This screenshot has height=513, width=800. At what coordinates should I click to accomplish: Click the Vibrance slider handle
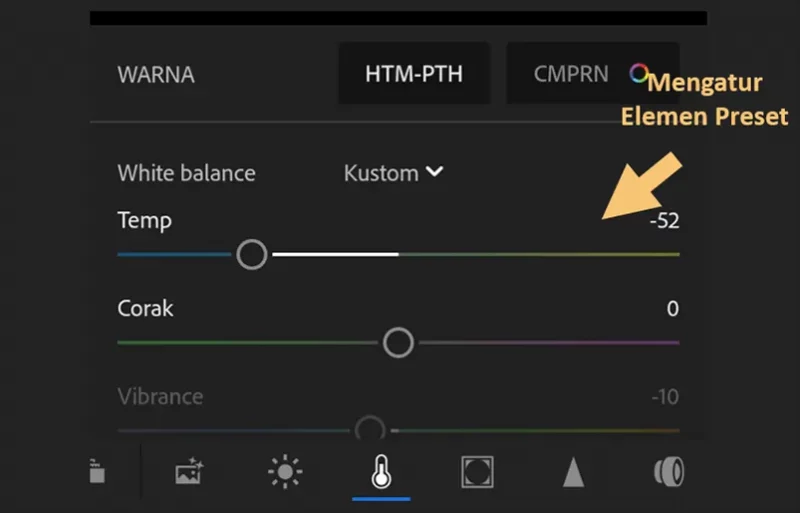click(x=370, y=430)
